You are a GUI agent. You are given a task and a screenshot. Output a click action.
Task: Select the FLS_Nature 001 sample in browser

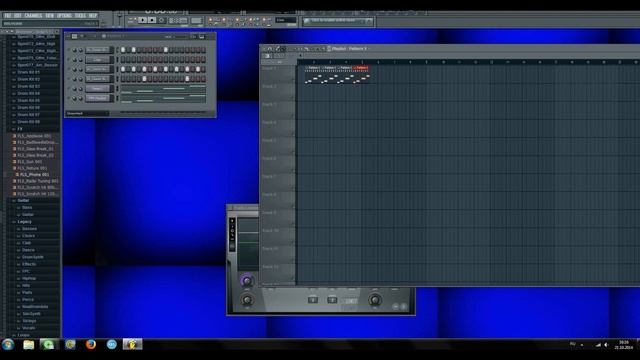(x=32, y=168)
